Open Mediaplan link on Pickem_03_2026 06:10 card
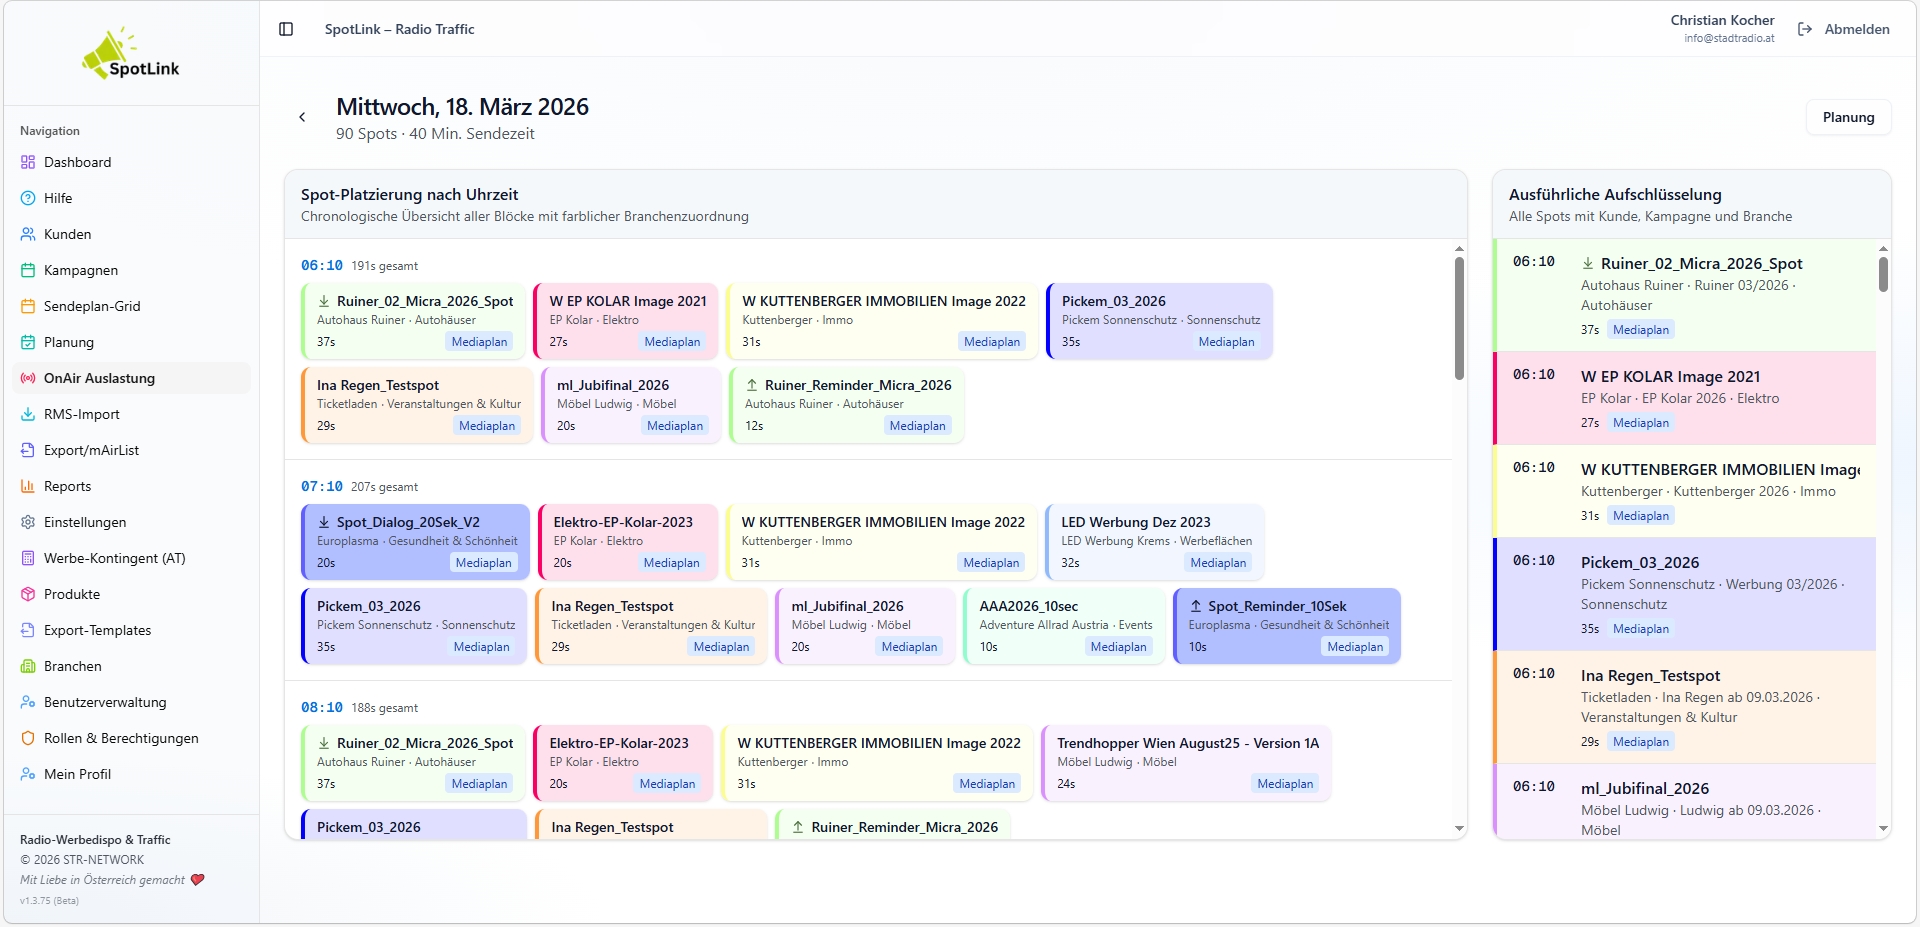This screenshot has width=1920, height=927. click(1225, 342)
